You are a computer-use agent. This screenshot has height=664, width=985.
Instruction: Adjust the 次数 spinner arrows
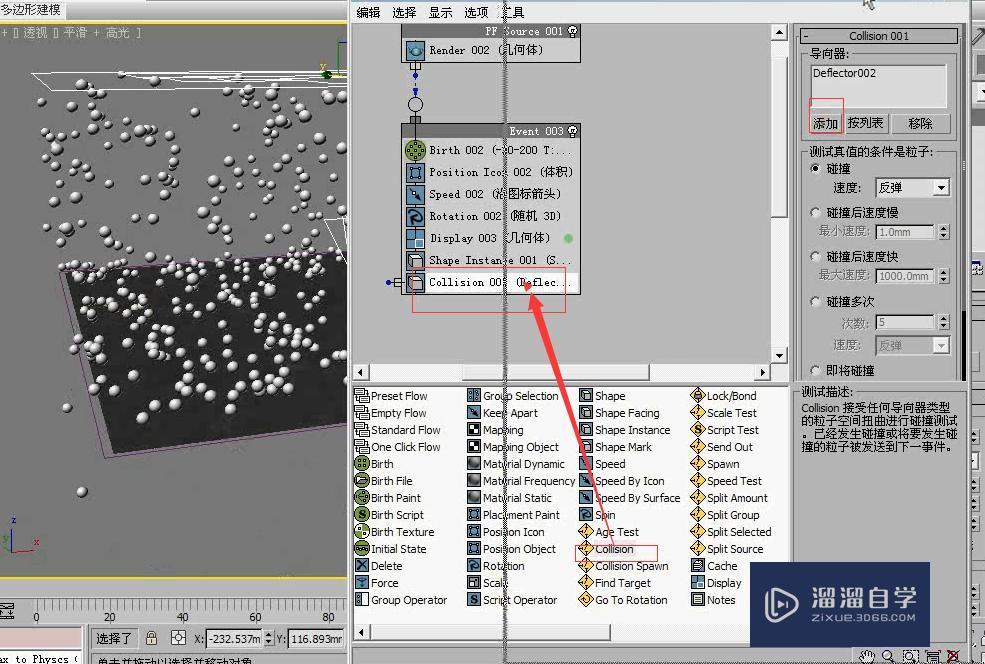(x=944, y=322)
